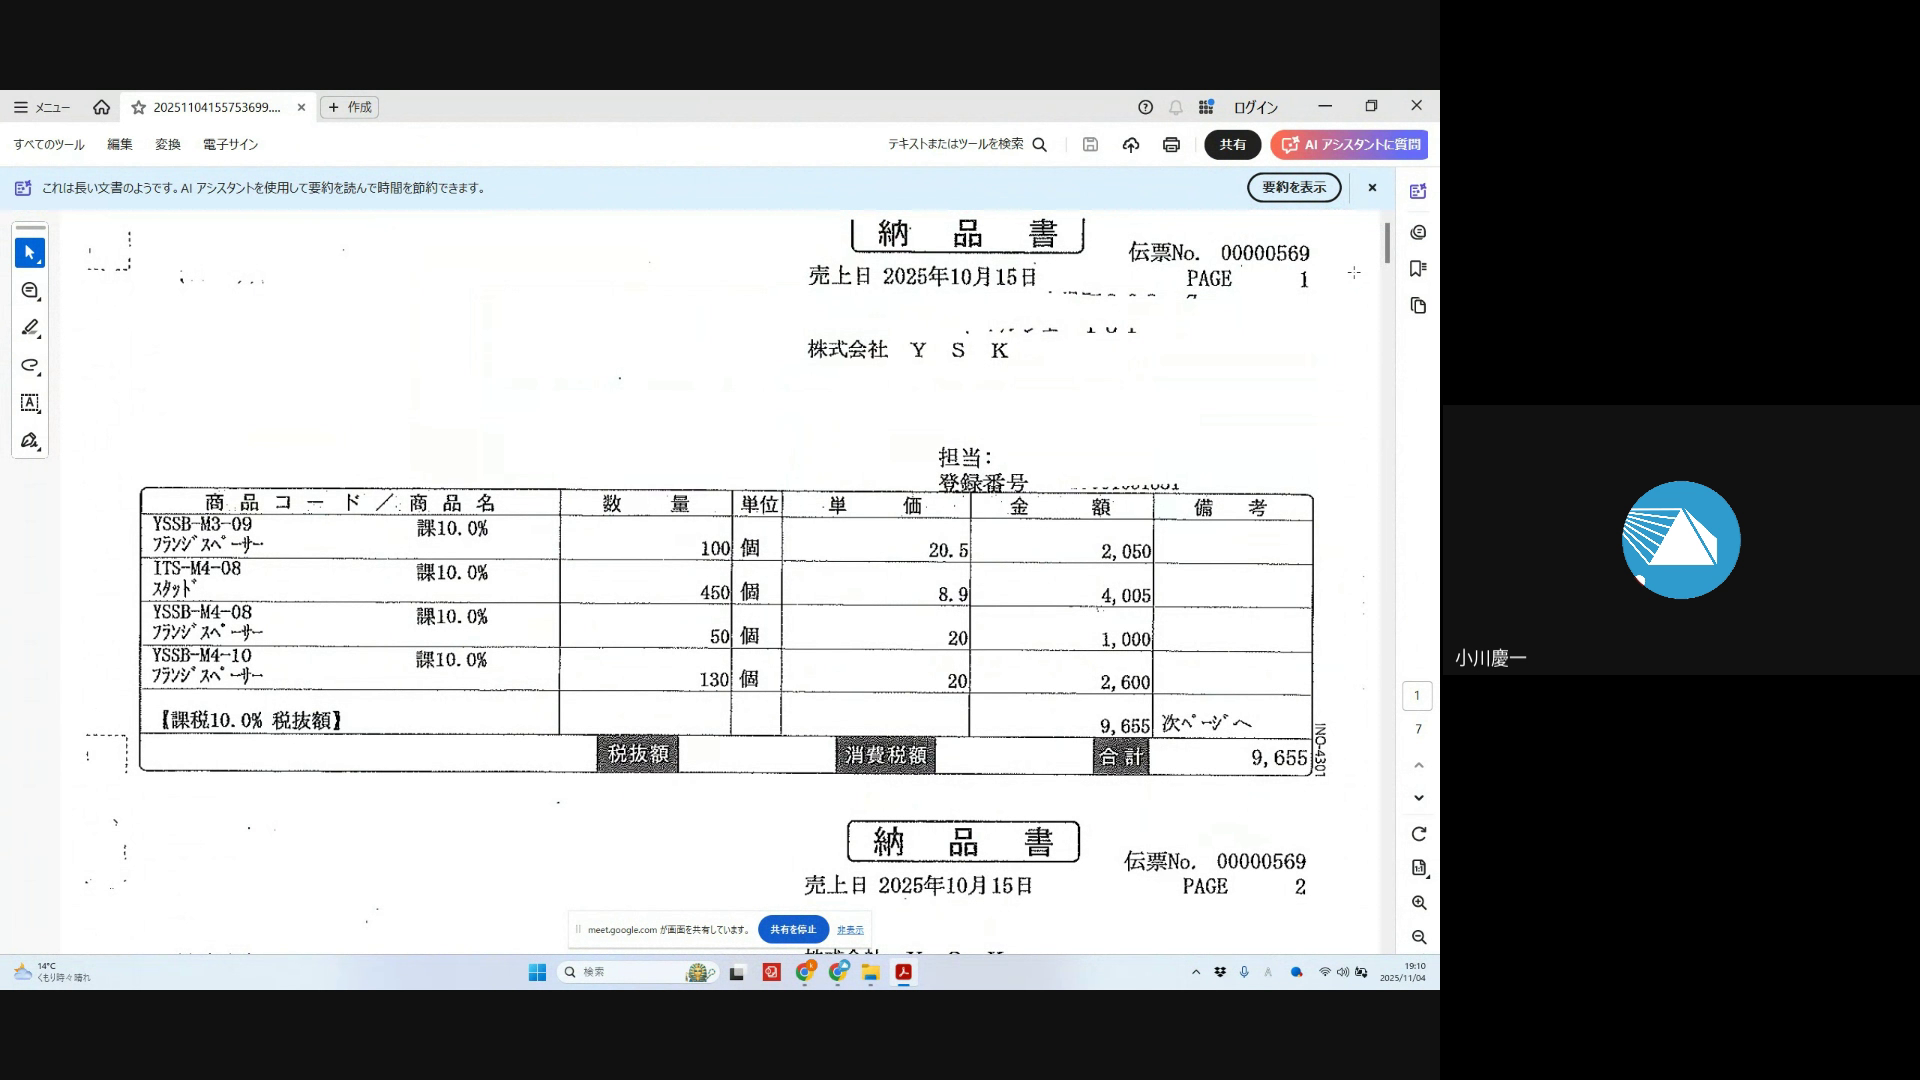
Task: Select the highlighter pen tool
Action: point(30,328)
